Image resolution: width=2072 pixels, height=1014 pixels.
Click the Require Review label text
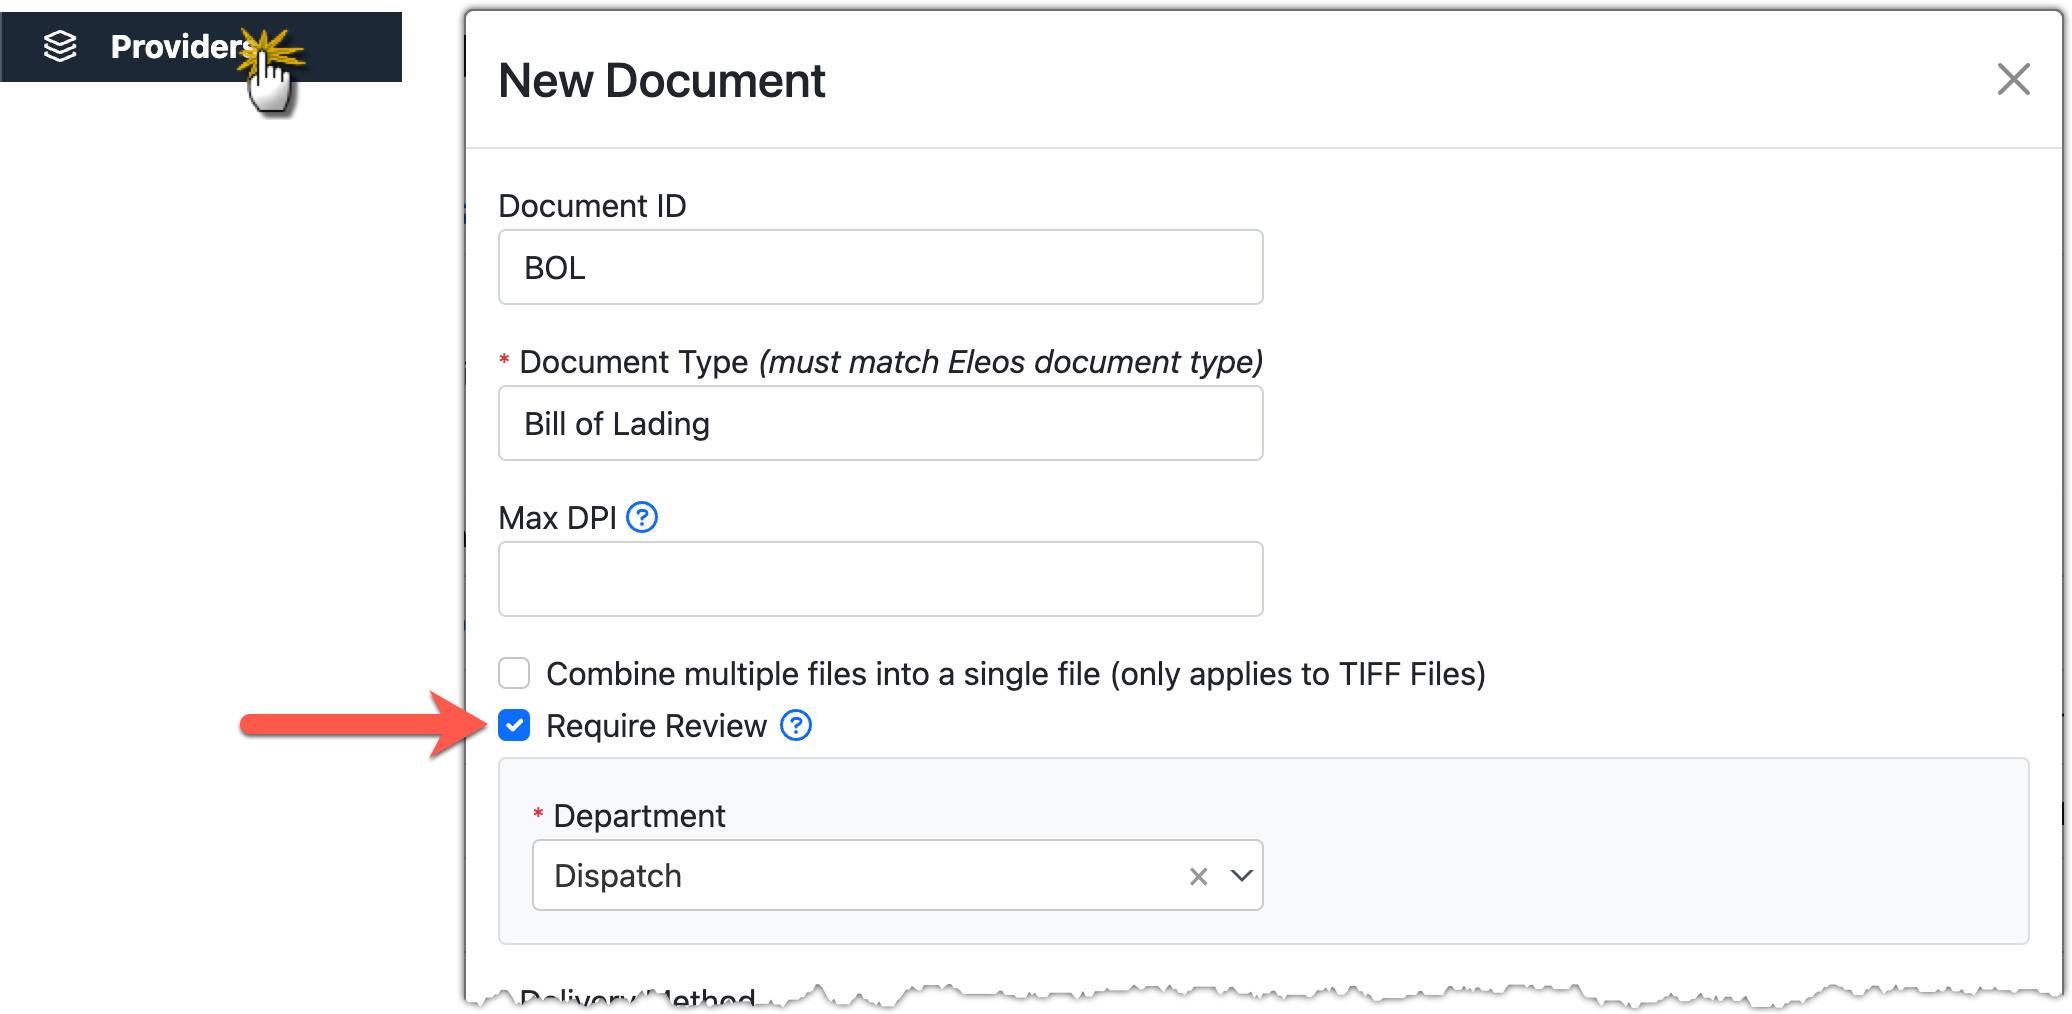[x=656, y=726]
